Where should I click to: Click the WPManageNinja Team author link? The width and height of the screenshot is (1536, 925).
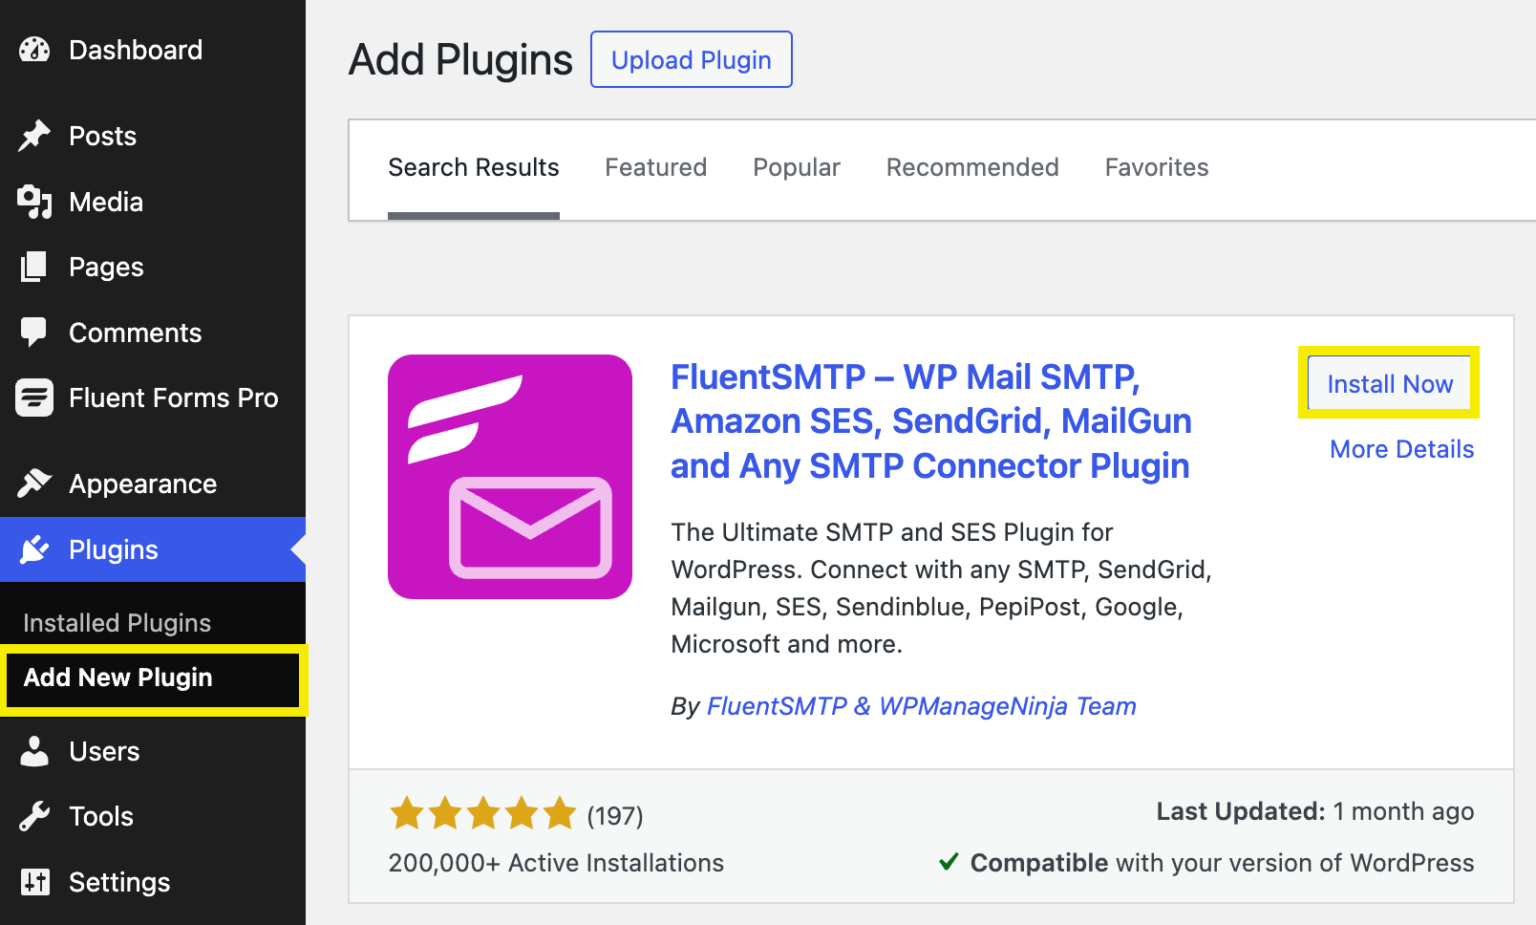click(x=1007, y=706)
